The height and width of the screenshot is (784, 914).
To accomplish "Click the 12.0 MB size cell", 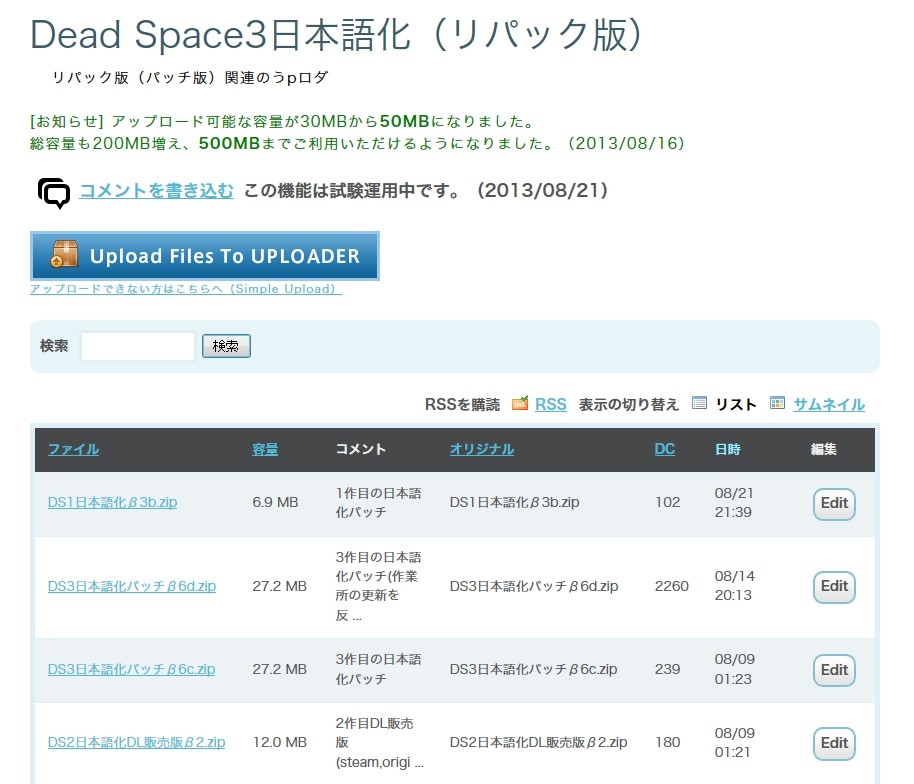I will pos(279,743).
